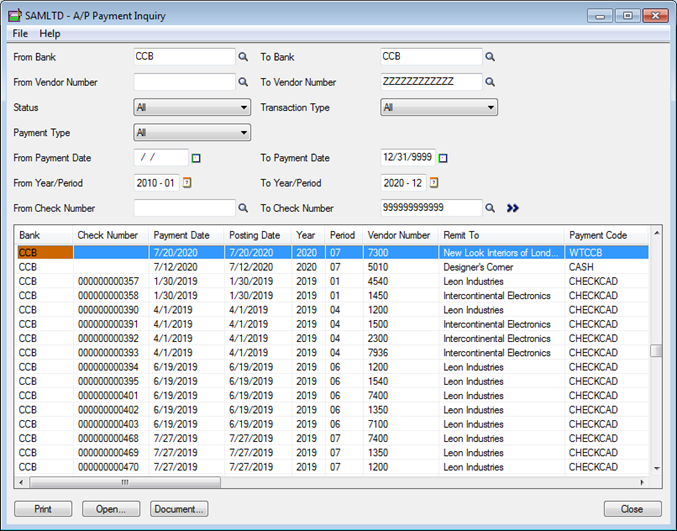Select check number 00000000357 row
This screenshot has height=531, width=677.
click(x=333, y=281)
